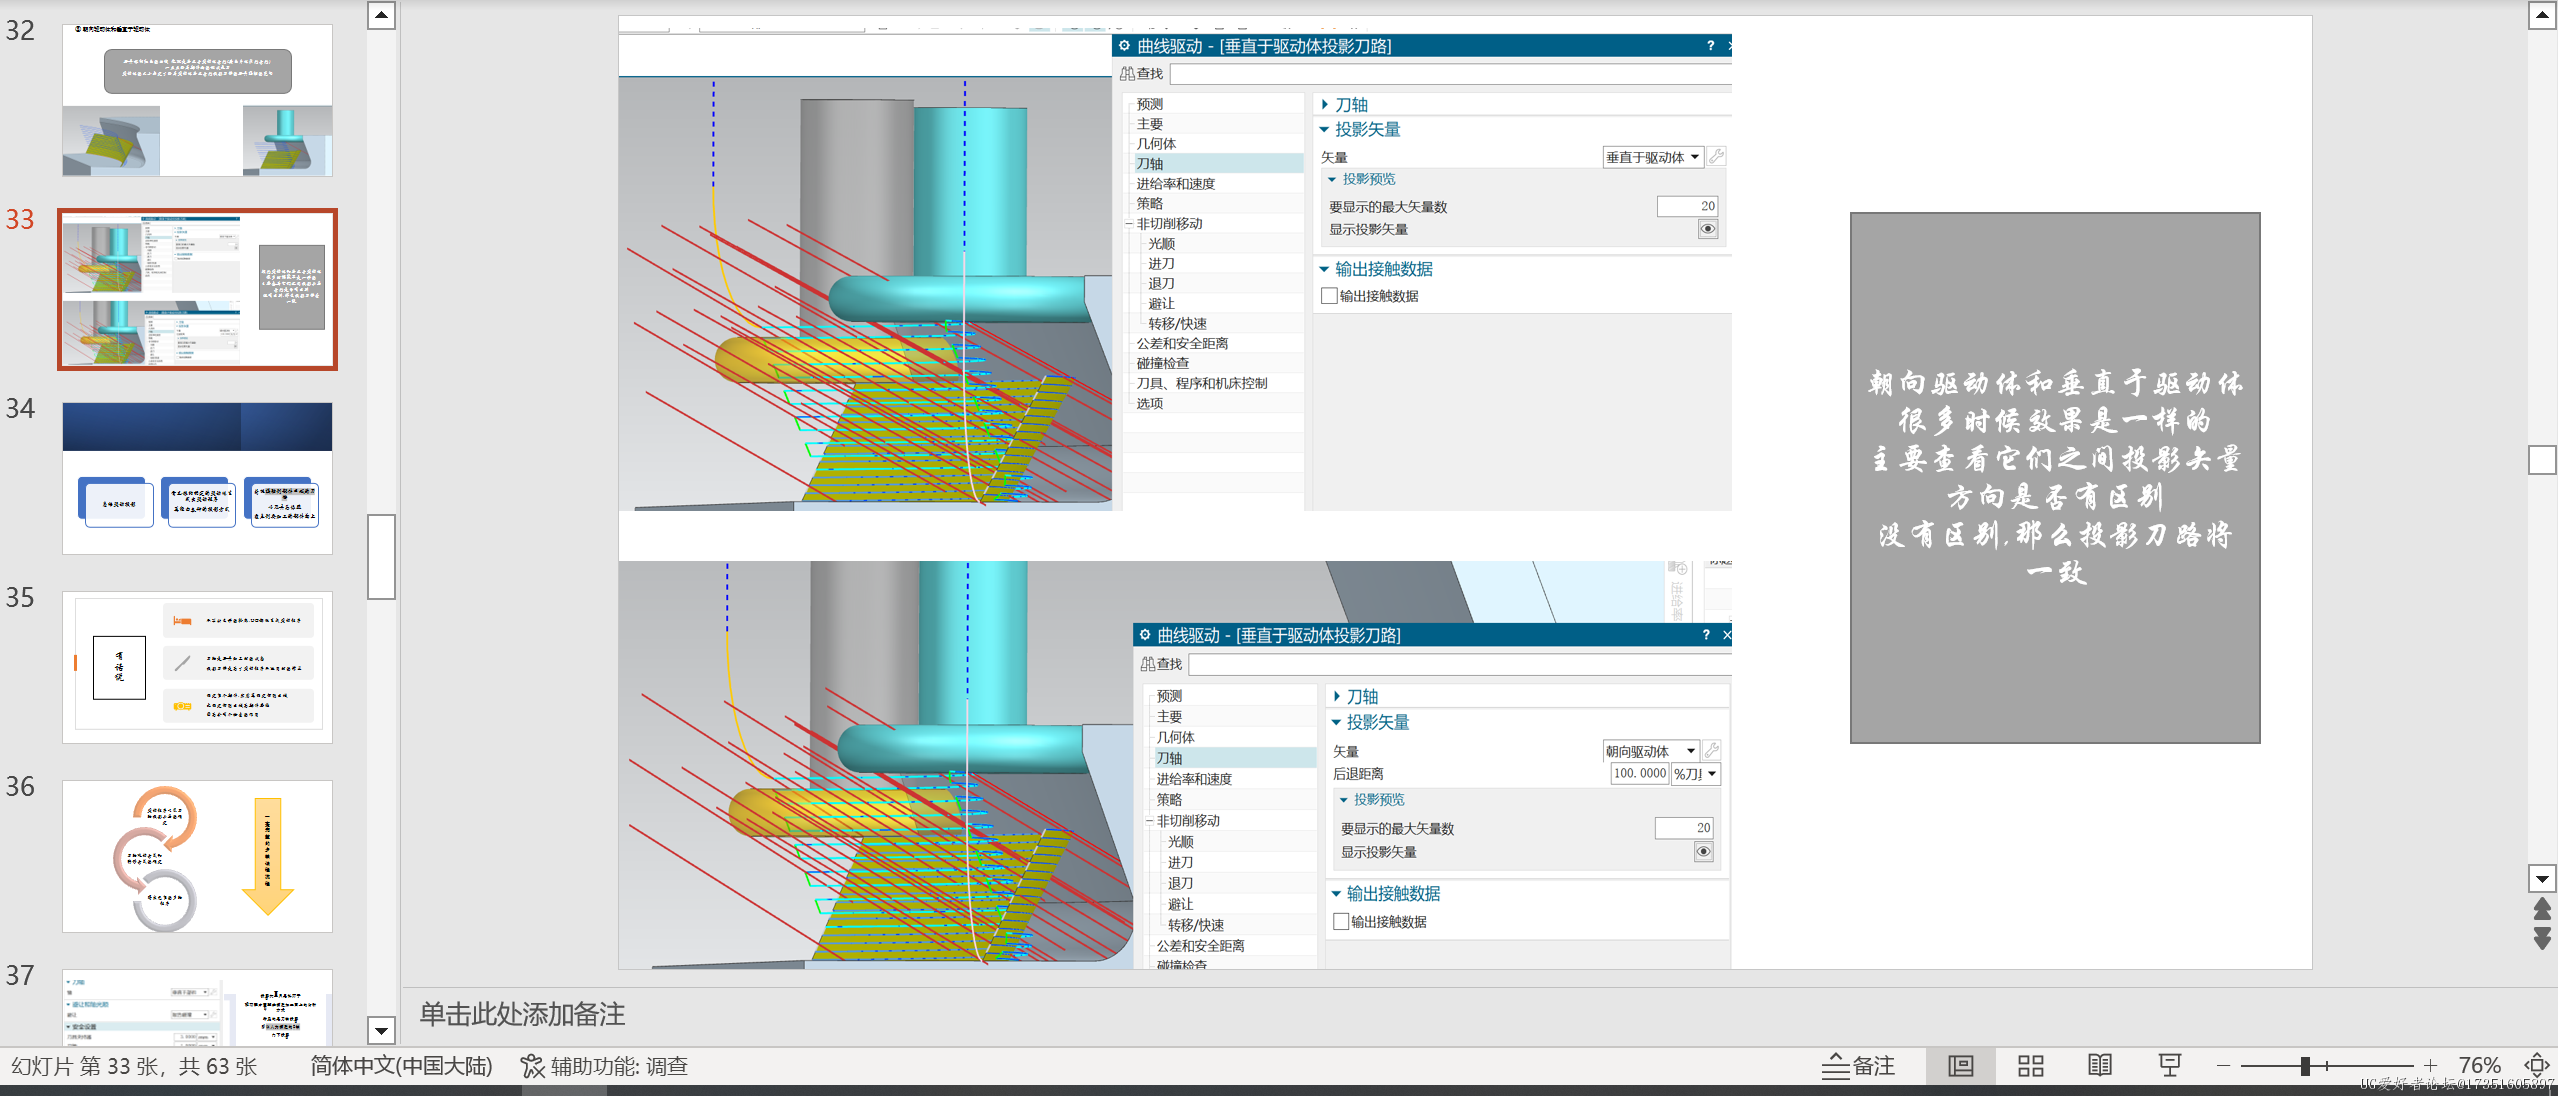The width and height of the screenshot is (2558, 1096).
Task: Click the accessibility check icon
Action: click(532, 1066)
